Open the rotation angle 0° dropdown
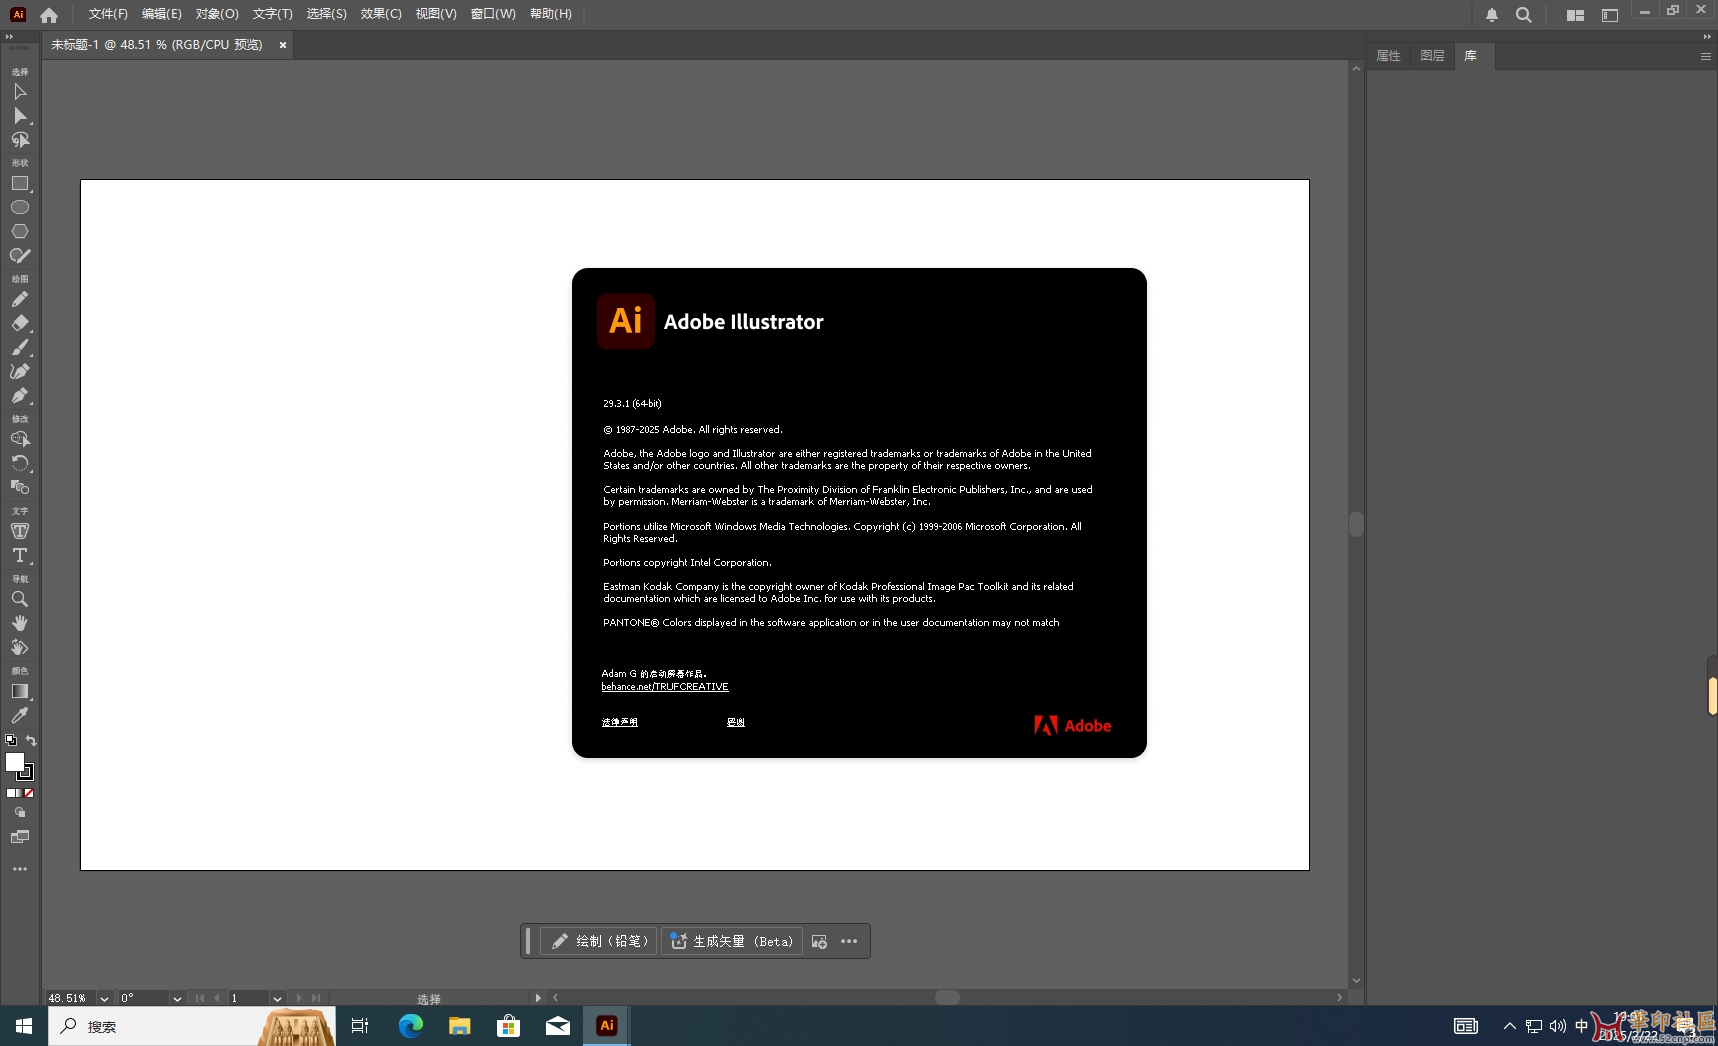The width and height of the screenshot is (1718, 1046). [x=177, y=998]
